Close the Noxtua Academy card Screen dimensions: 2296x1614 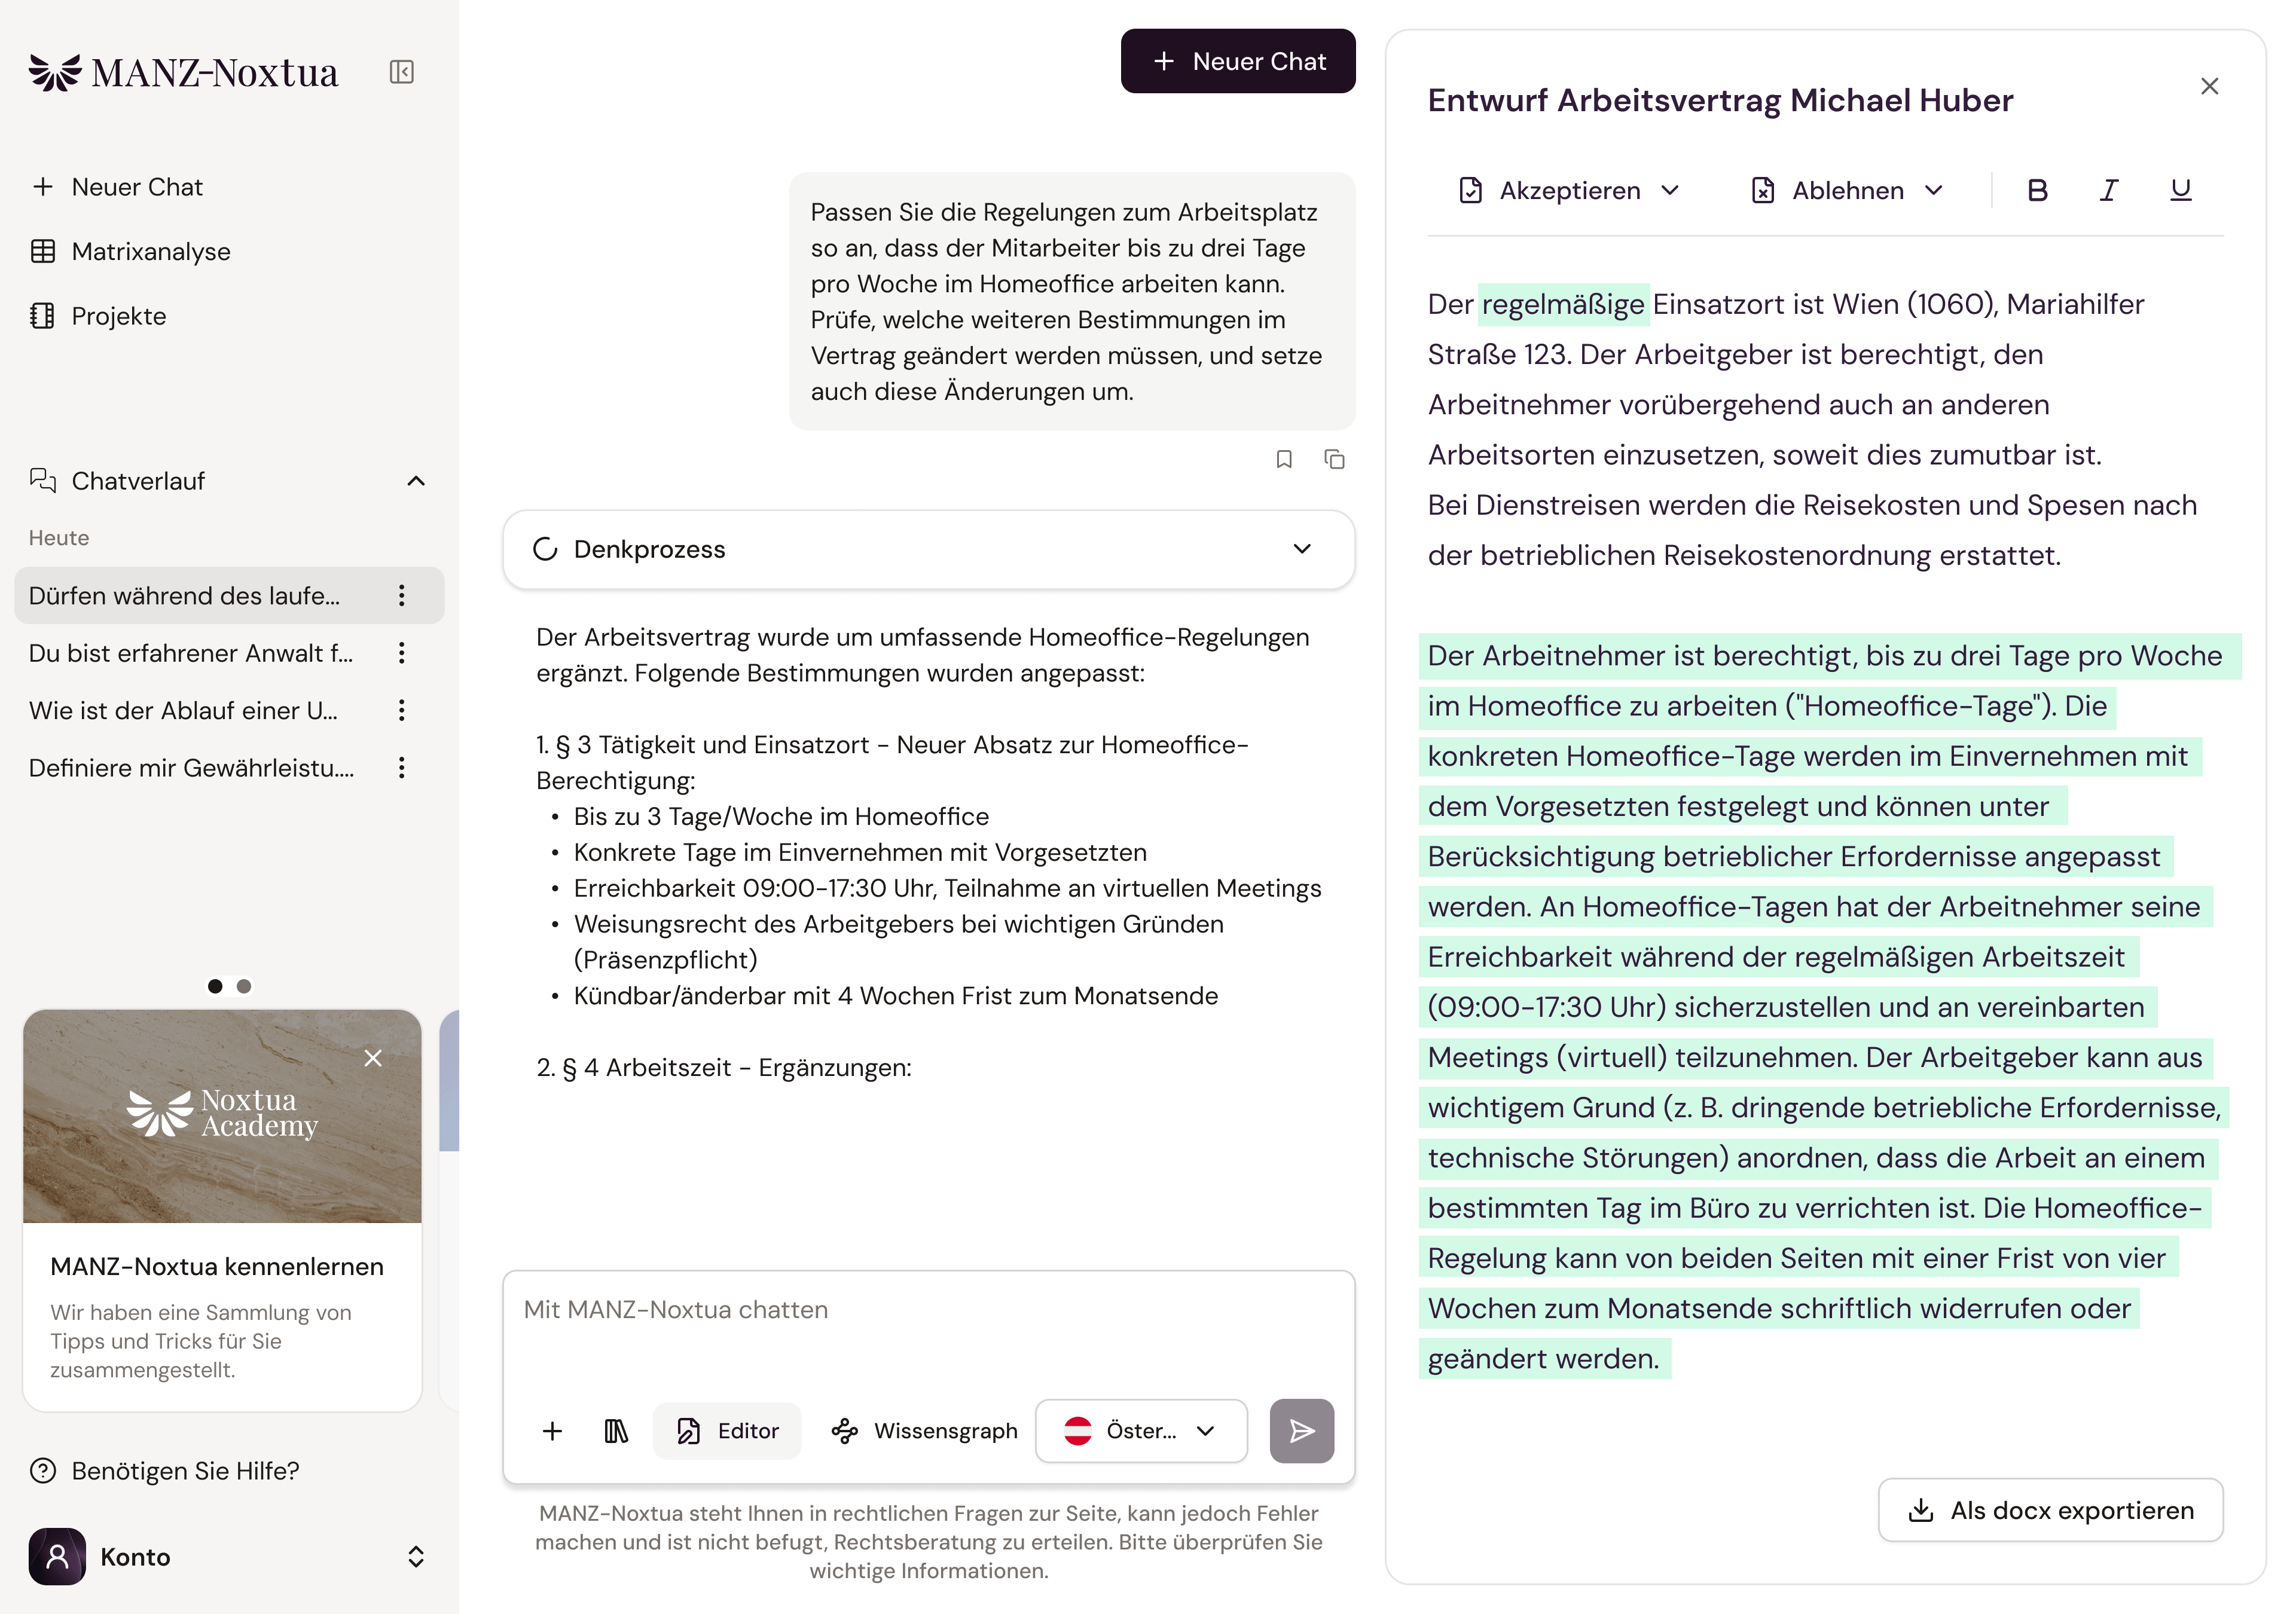click(373, 1058)
